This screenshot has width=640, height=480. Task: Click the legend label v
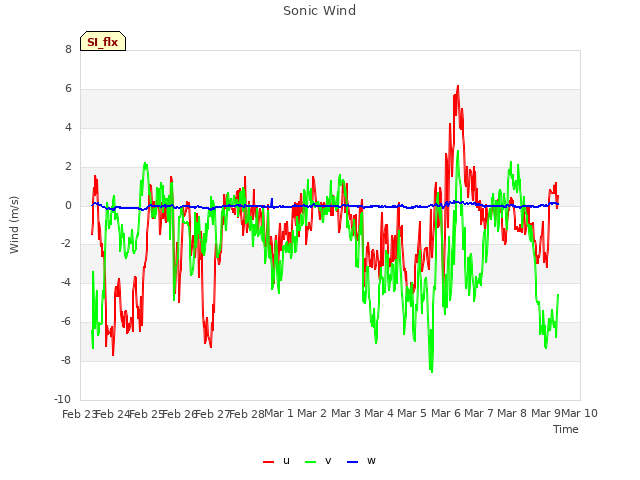pyautogui.click(x=328, y=461)
